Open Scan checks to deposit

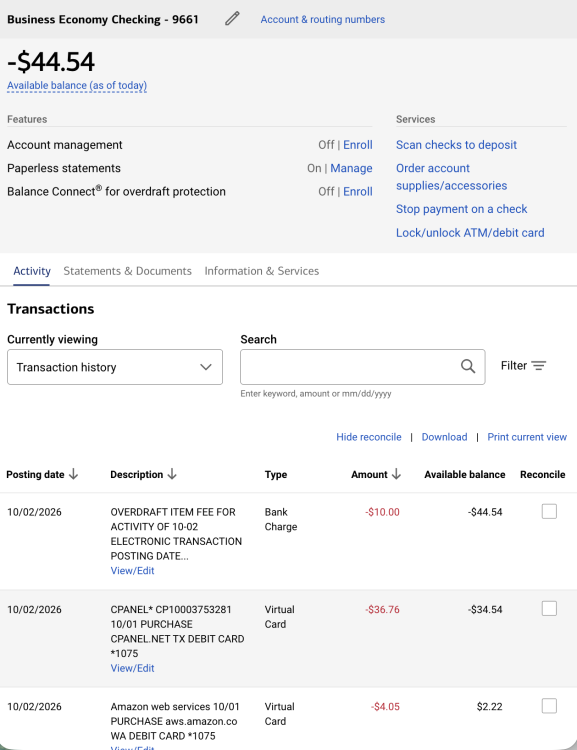pyautogui.click(x=456, y=145)
